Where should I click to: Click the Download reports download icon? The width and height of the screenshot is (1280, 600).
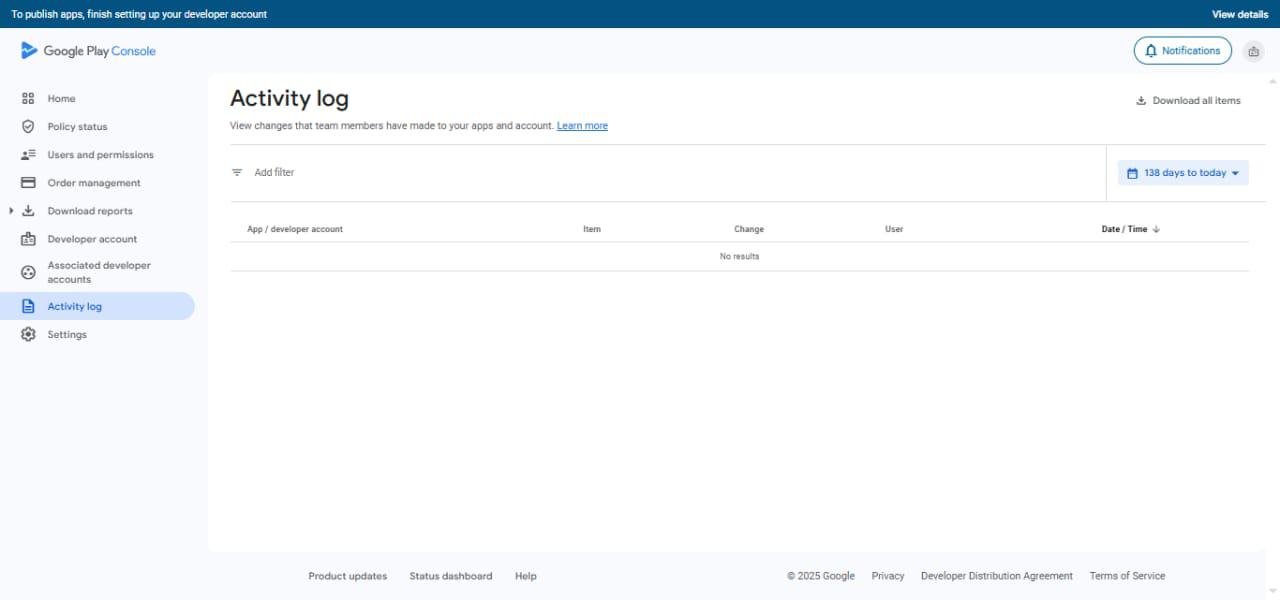[28, 211]
